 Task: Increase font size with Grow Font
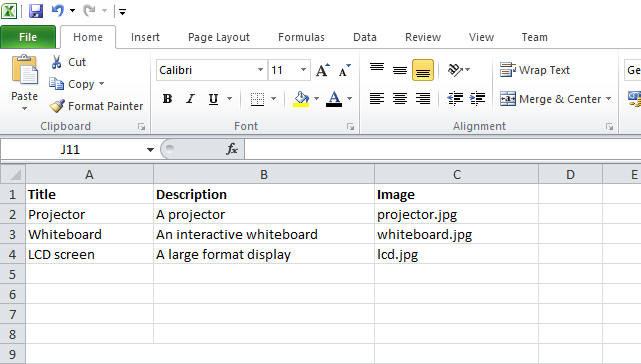point(323,70)
